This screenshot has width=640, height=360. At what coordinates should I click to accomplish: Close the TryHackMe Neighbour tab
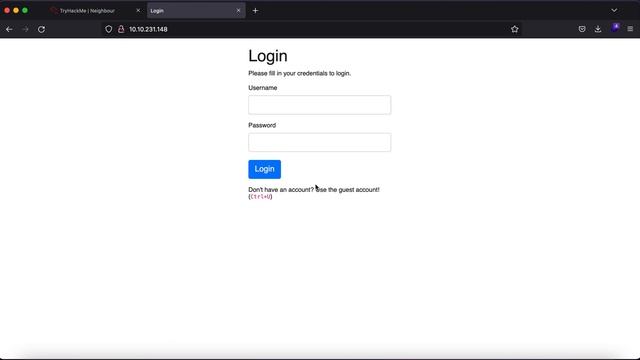point(138,11)
